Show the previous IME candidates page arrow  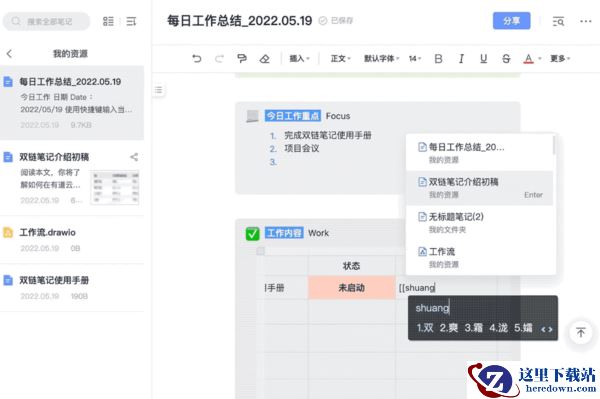[x=543, y=329]
